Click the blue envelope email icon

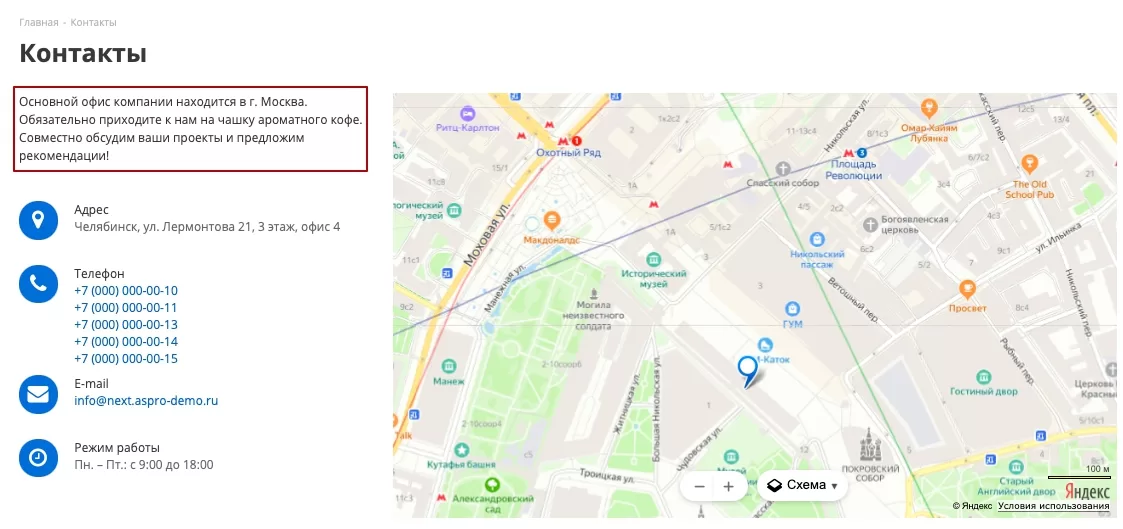38,394
